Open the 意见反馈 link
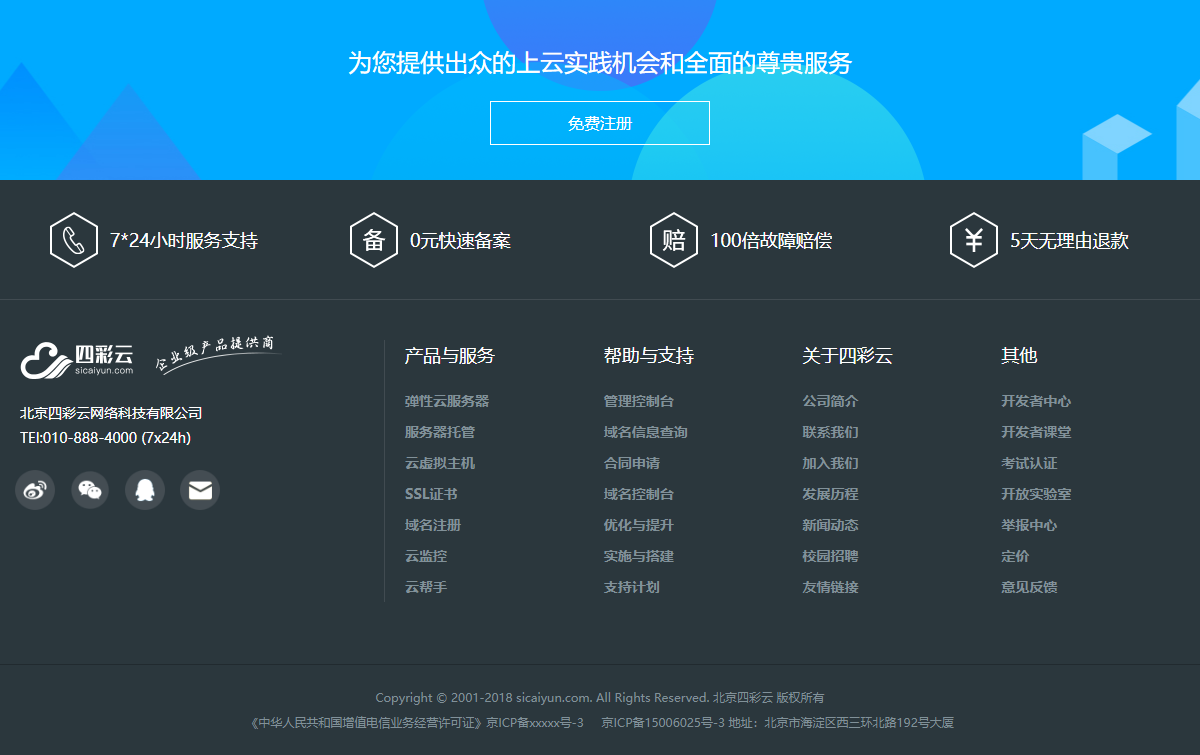1200x755 pixels. point(1030,587)
